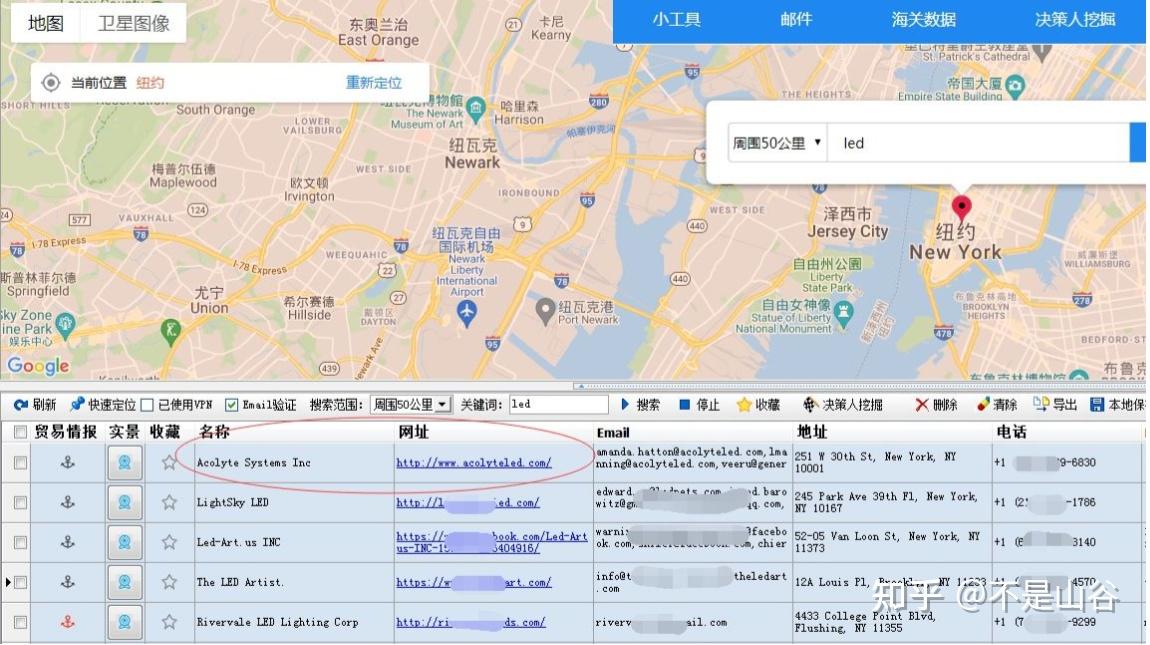This screenshot has height=645, width=1150.
Task: Star The LED Artist as favorite
Action: 169,582
